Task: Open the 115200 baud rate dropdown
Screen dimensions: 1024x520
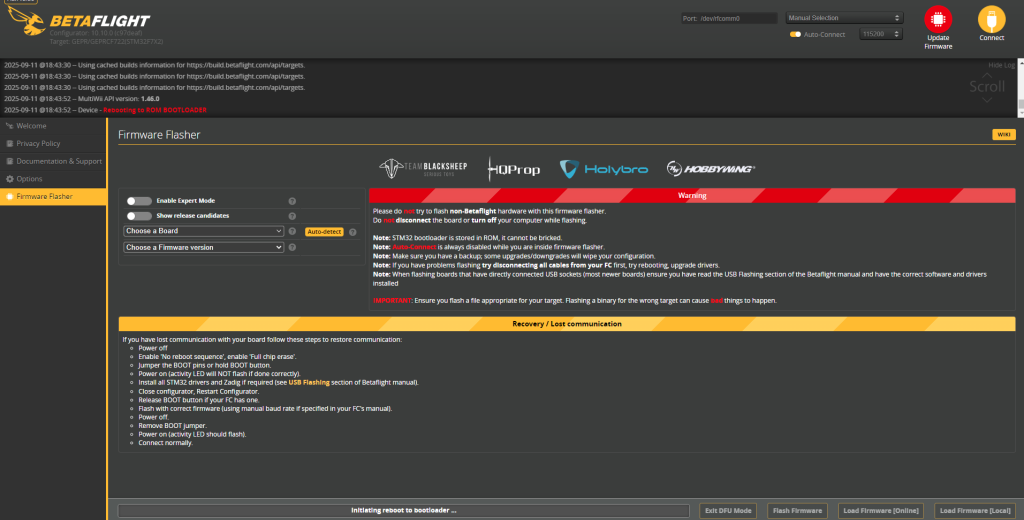Action: coord(880,34)
